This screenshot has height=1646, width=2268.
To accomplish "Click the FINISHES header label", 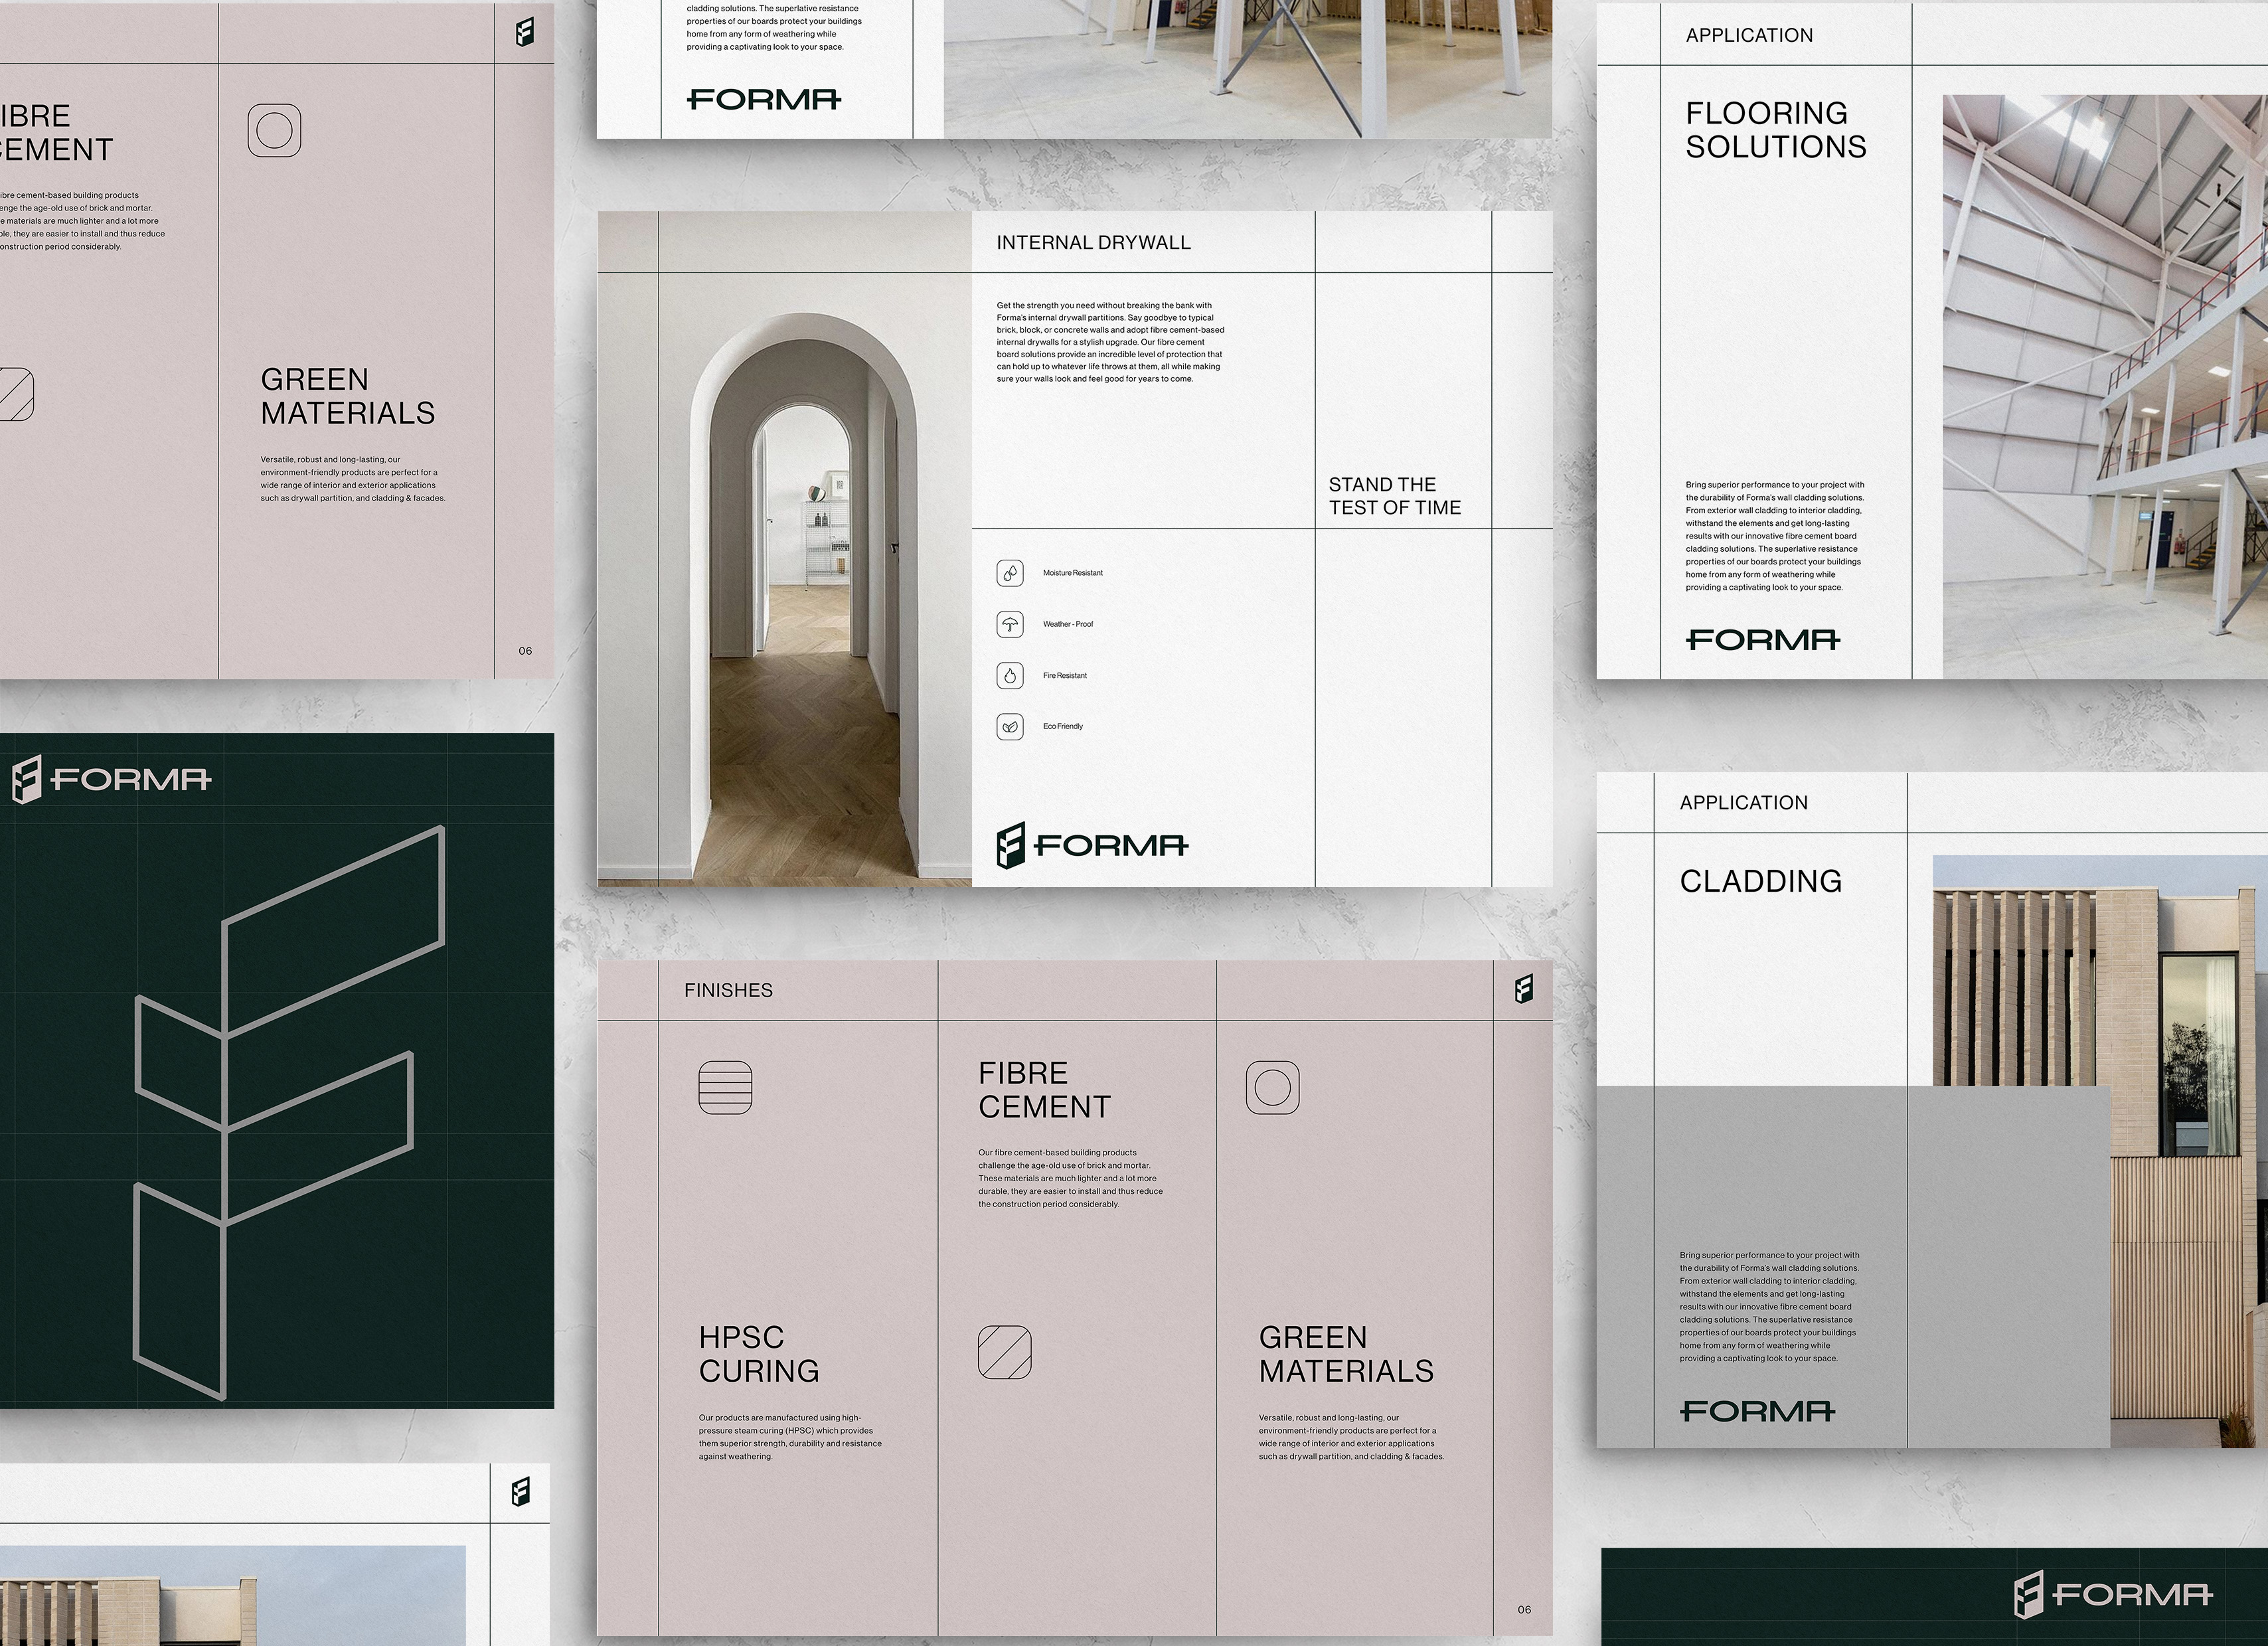I will [x=728, y=990].
